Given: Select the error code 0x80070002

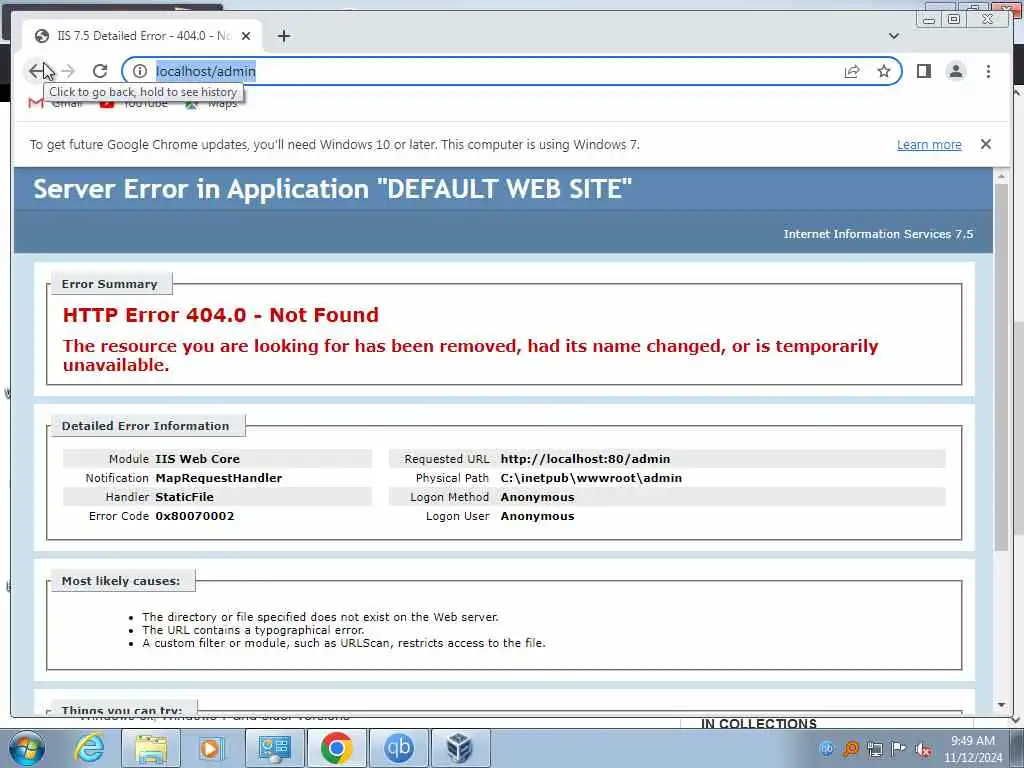Looking at the screenshot, I should click(x=195, y=516).
